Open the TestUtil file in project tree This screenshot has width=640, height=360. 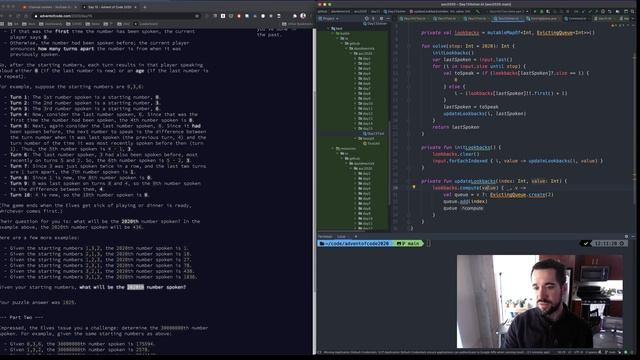point(372,143)
